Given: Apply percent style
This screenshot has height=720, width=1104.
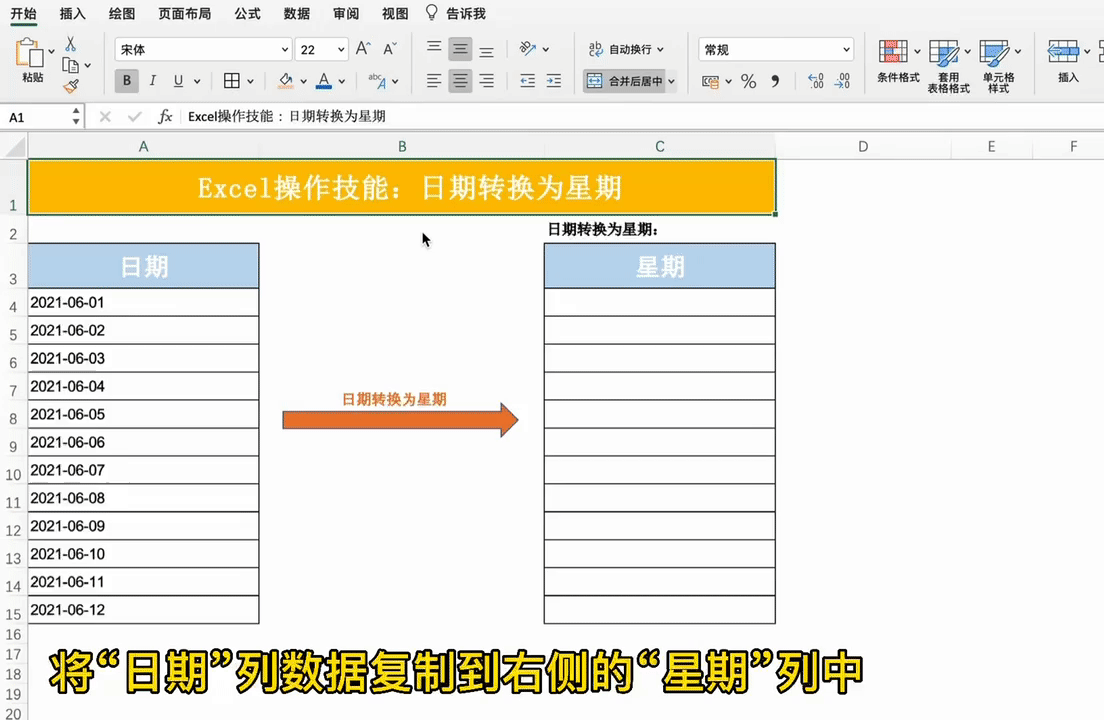Looking at the screenshot, I should coord(748,82).
